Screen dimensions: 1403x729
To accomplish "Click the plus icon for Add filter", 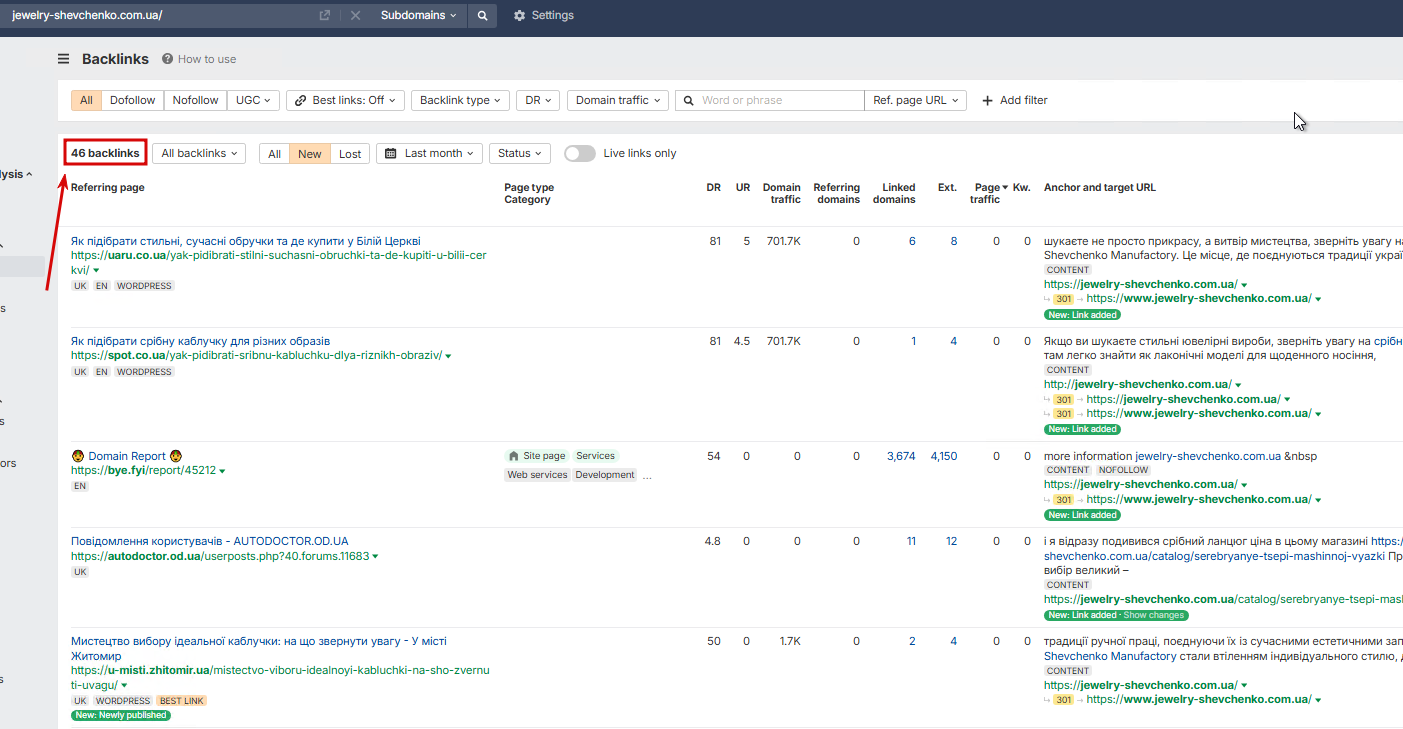I will [988, 100].
